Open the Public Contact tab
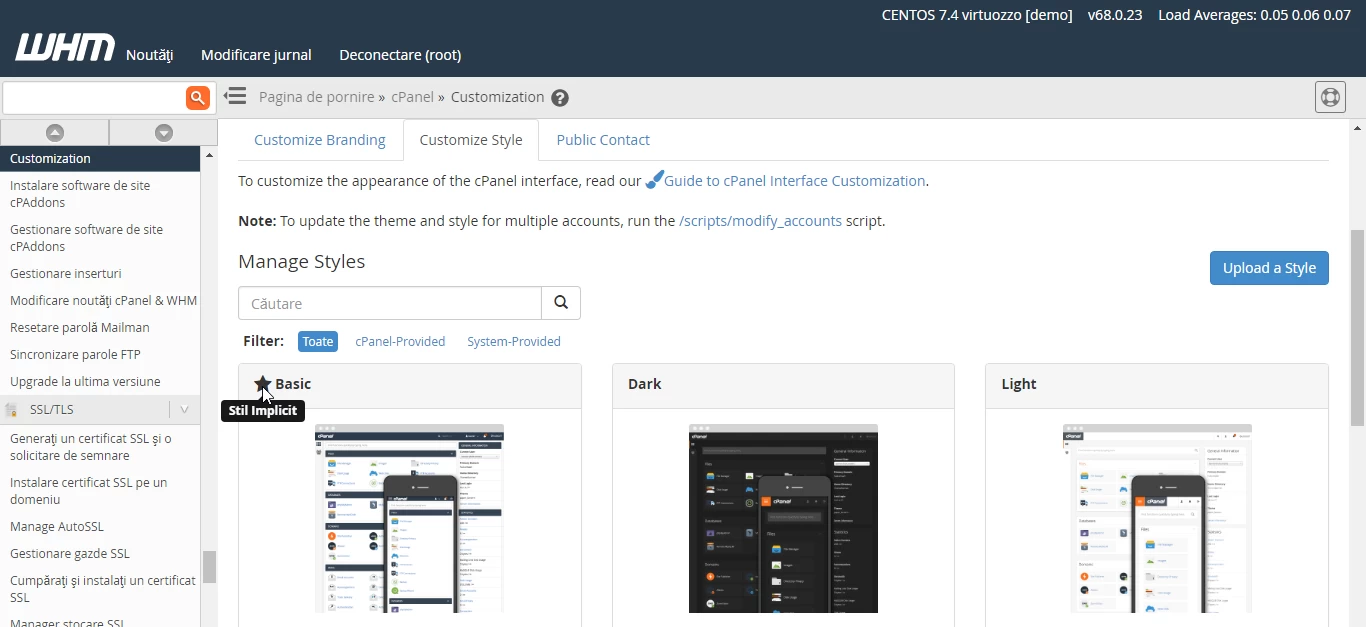The height and width of the screenshot is (627, 1366). click(603, 140)
